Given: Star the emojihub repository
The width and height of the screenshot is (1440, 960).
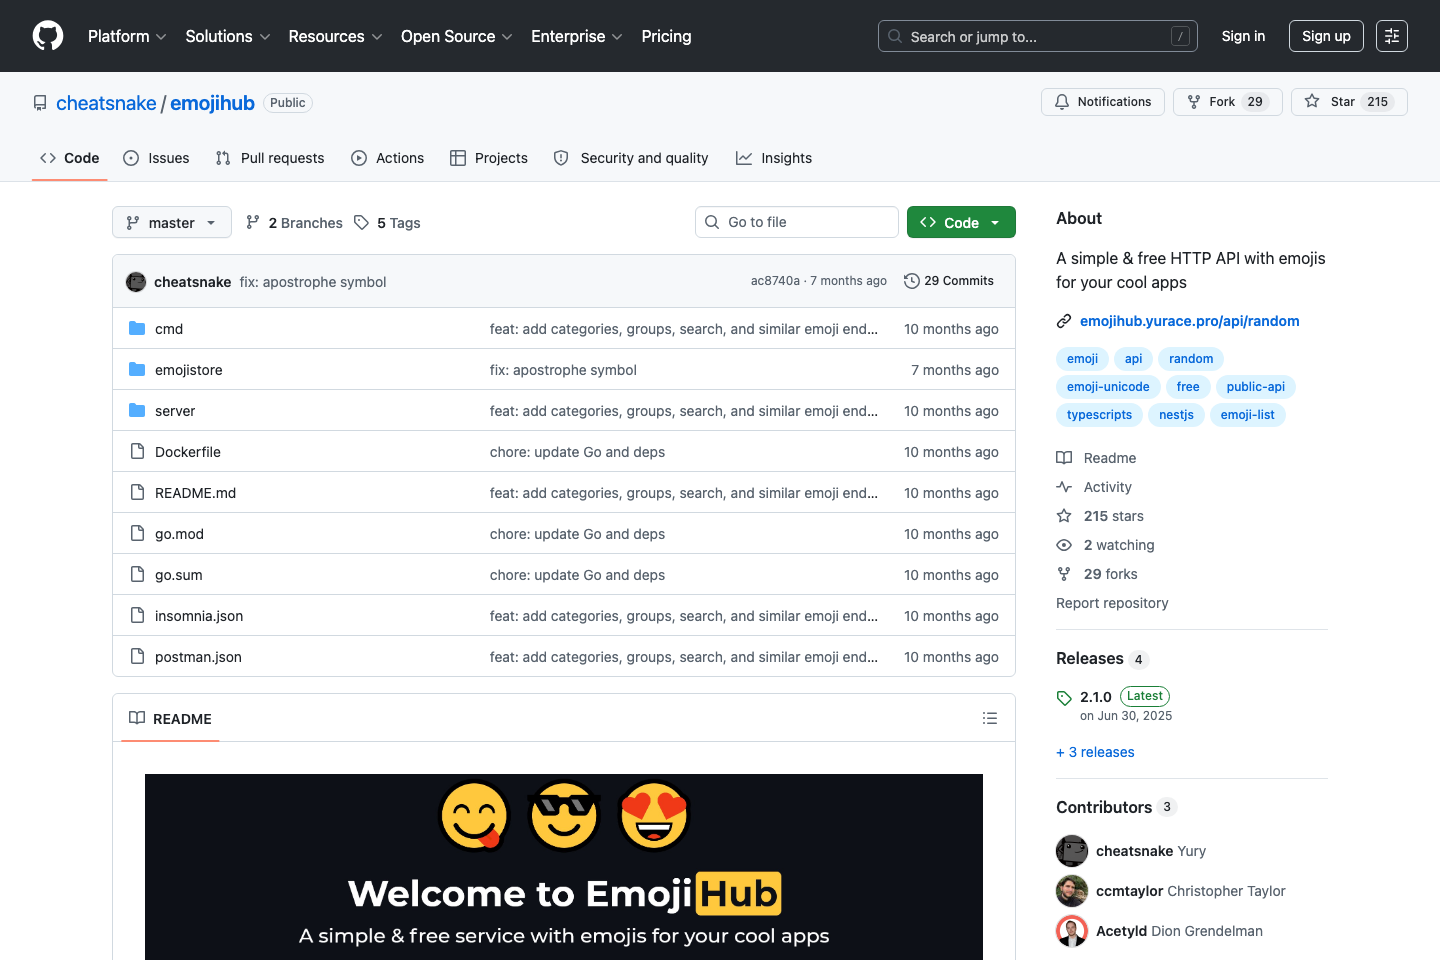Looking at the screenshot, I should tap(1349, 101).
